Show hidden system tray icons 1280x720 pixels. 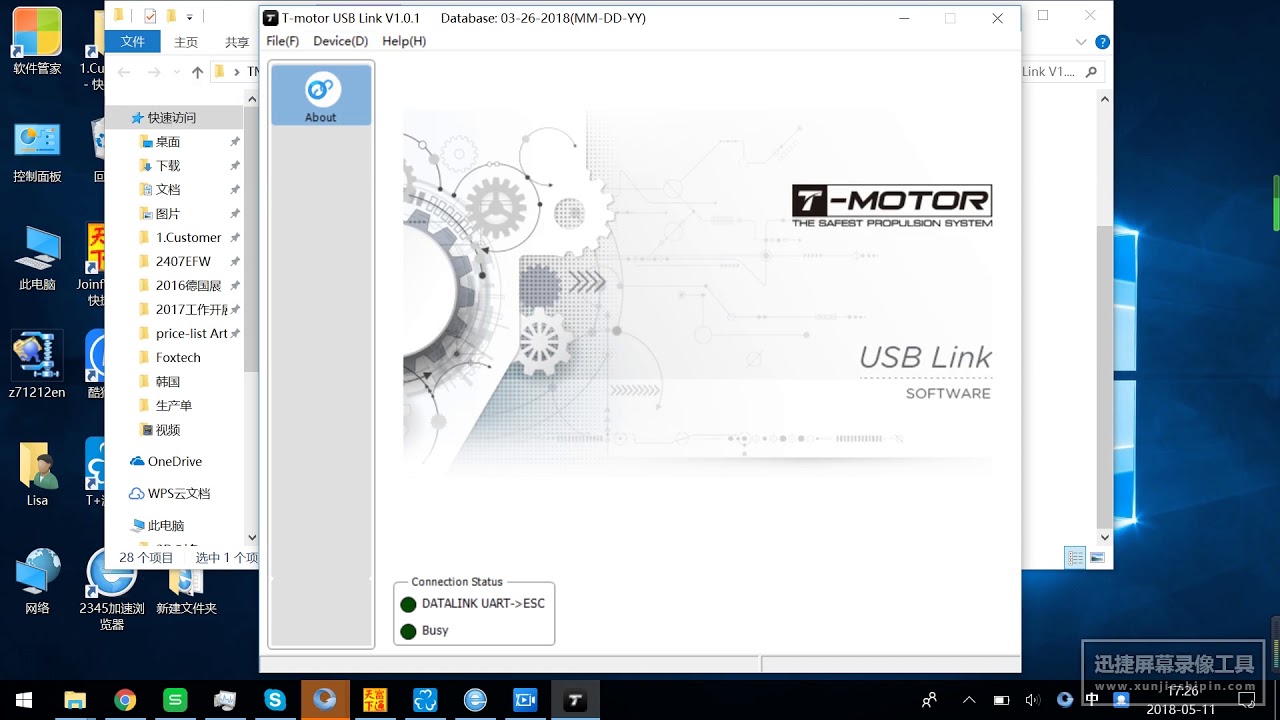coord(969,700)
